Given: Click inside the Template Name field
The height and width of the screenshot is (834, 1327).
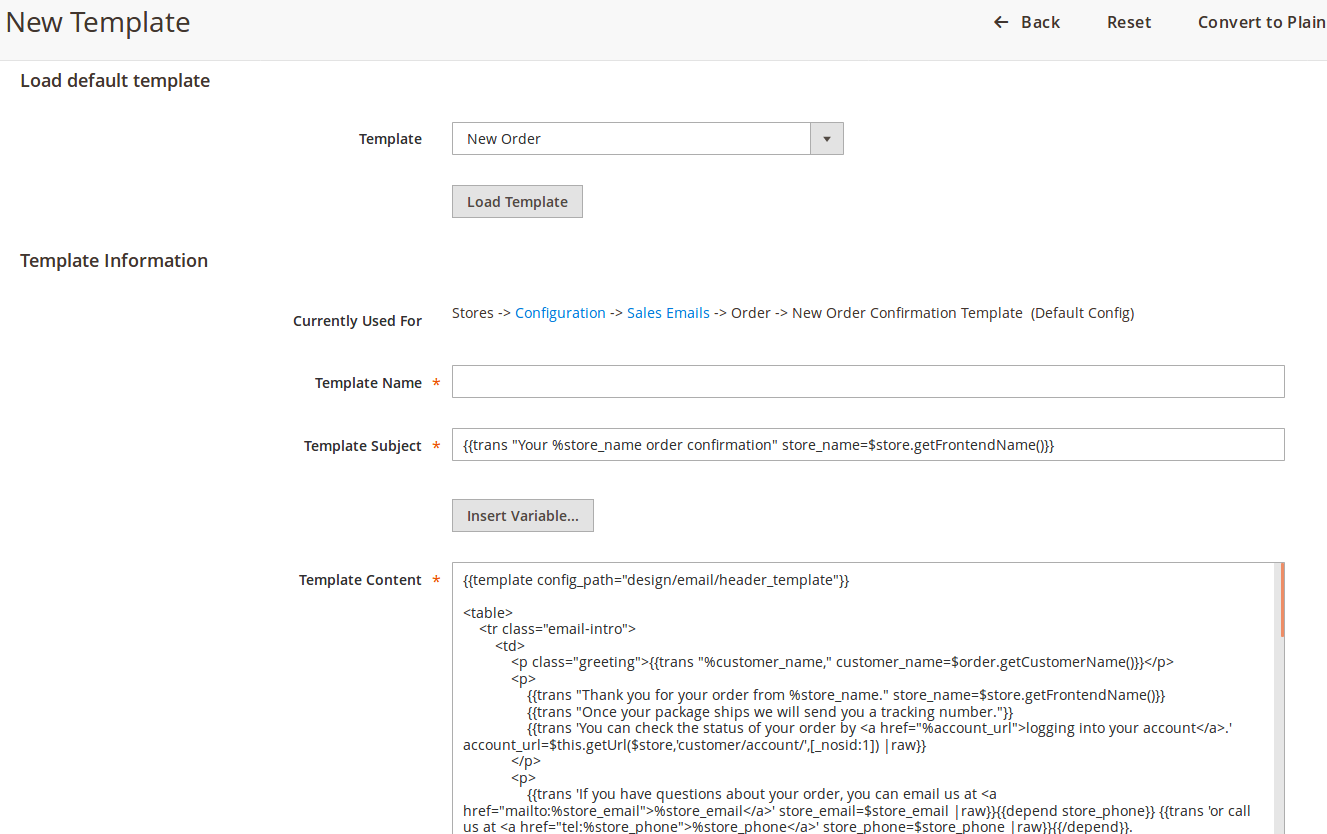Looking at the screenshot, I should coord(867,381).
